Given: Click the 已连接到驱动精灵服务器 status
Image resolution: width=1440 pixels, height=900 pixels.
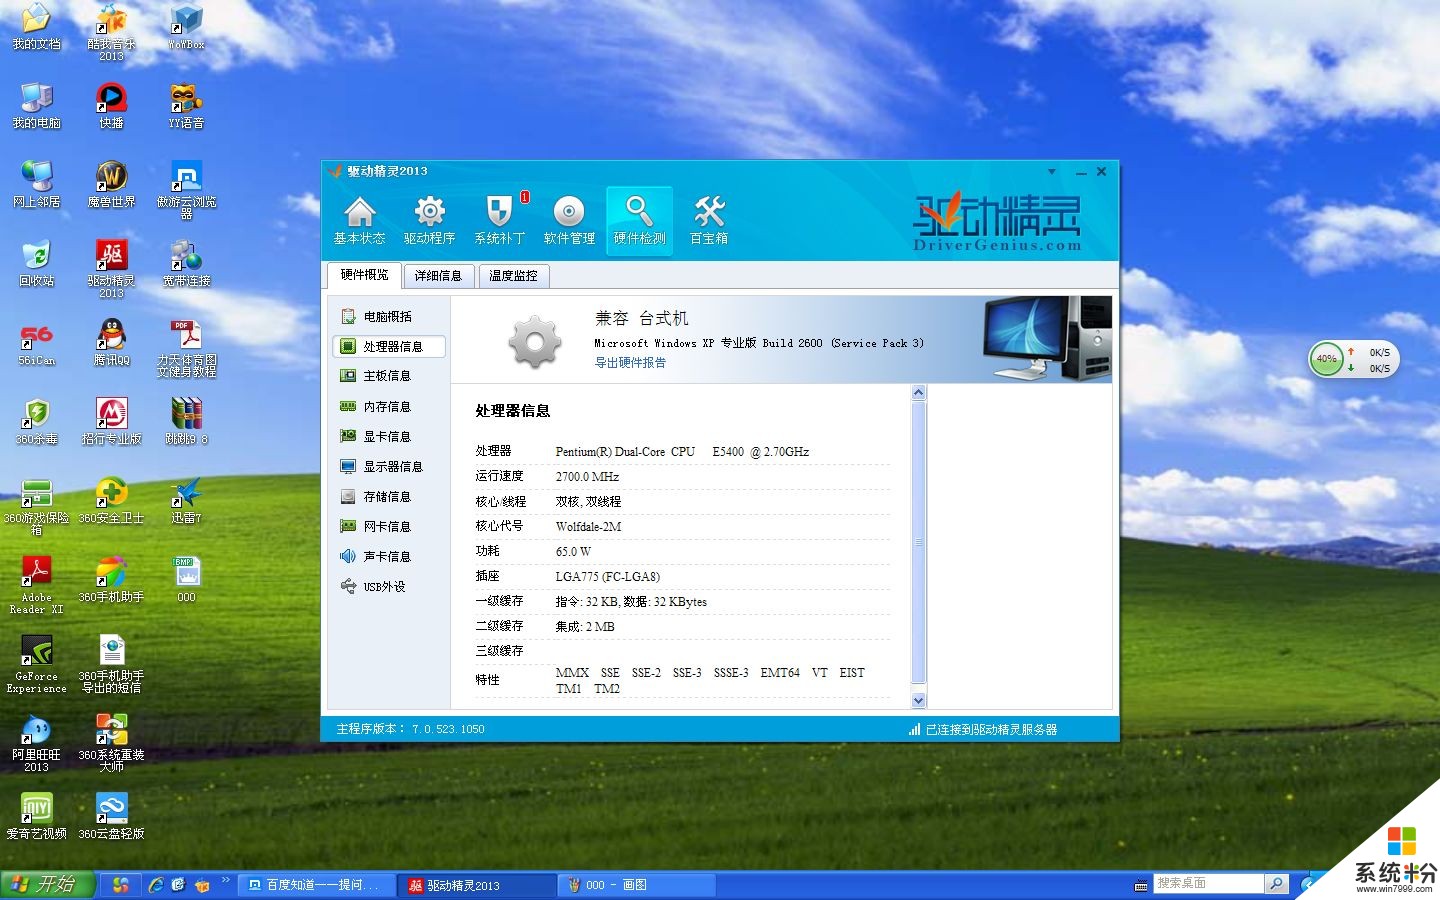Looking at the screenshot, I should point(983,729).
